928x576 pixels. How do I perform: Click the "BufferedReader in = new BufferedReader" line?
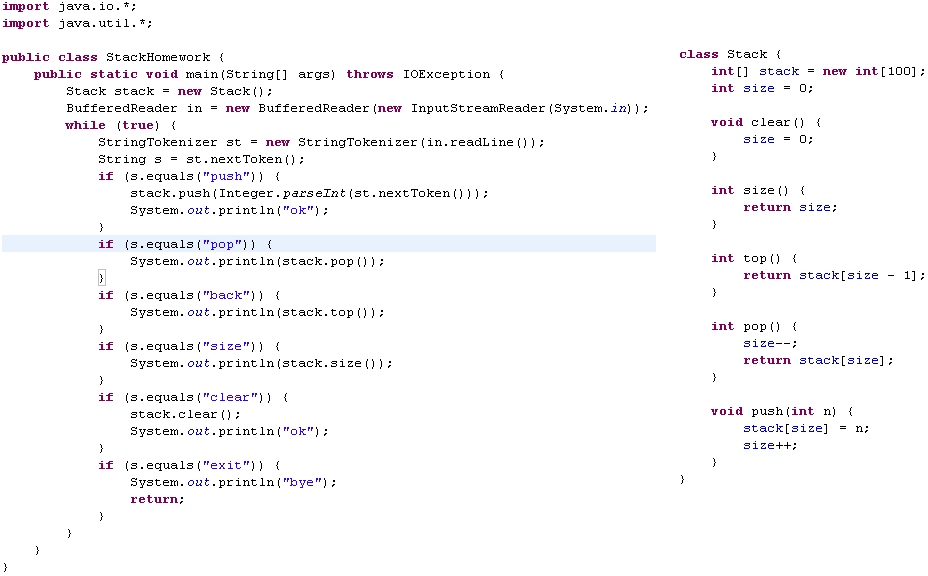click(357, 108)
